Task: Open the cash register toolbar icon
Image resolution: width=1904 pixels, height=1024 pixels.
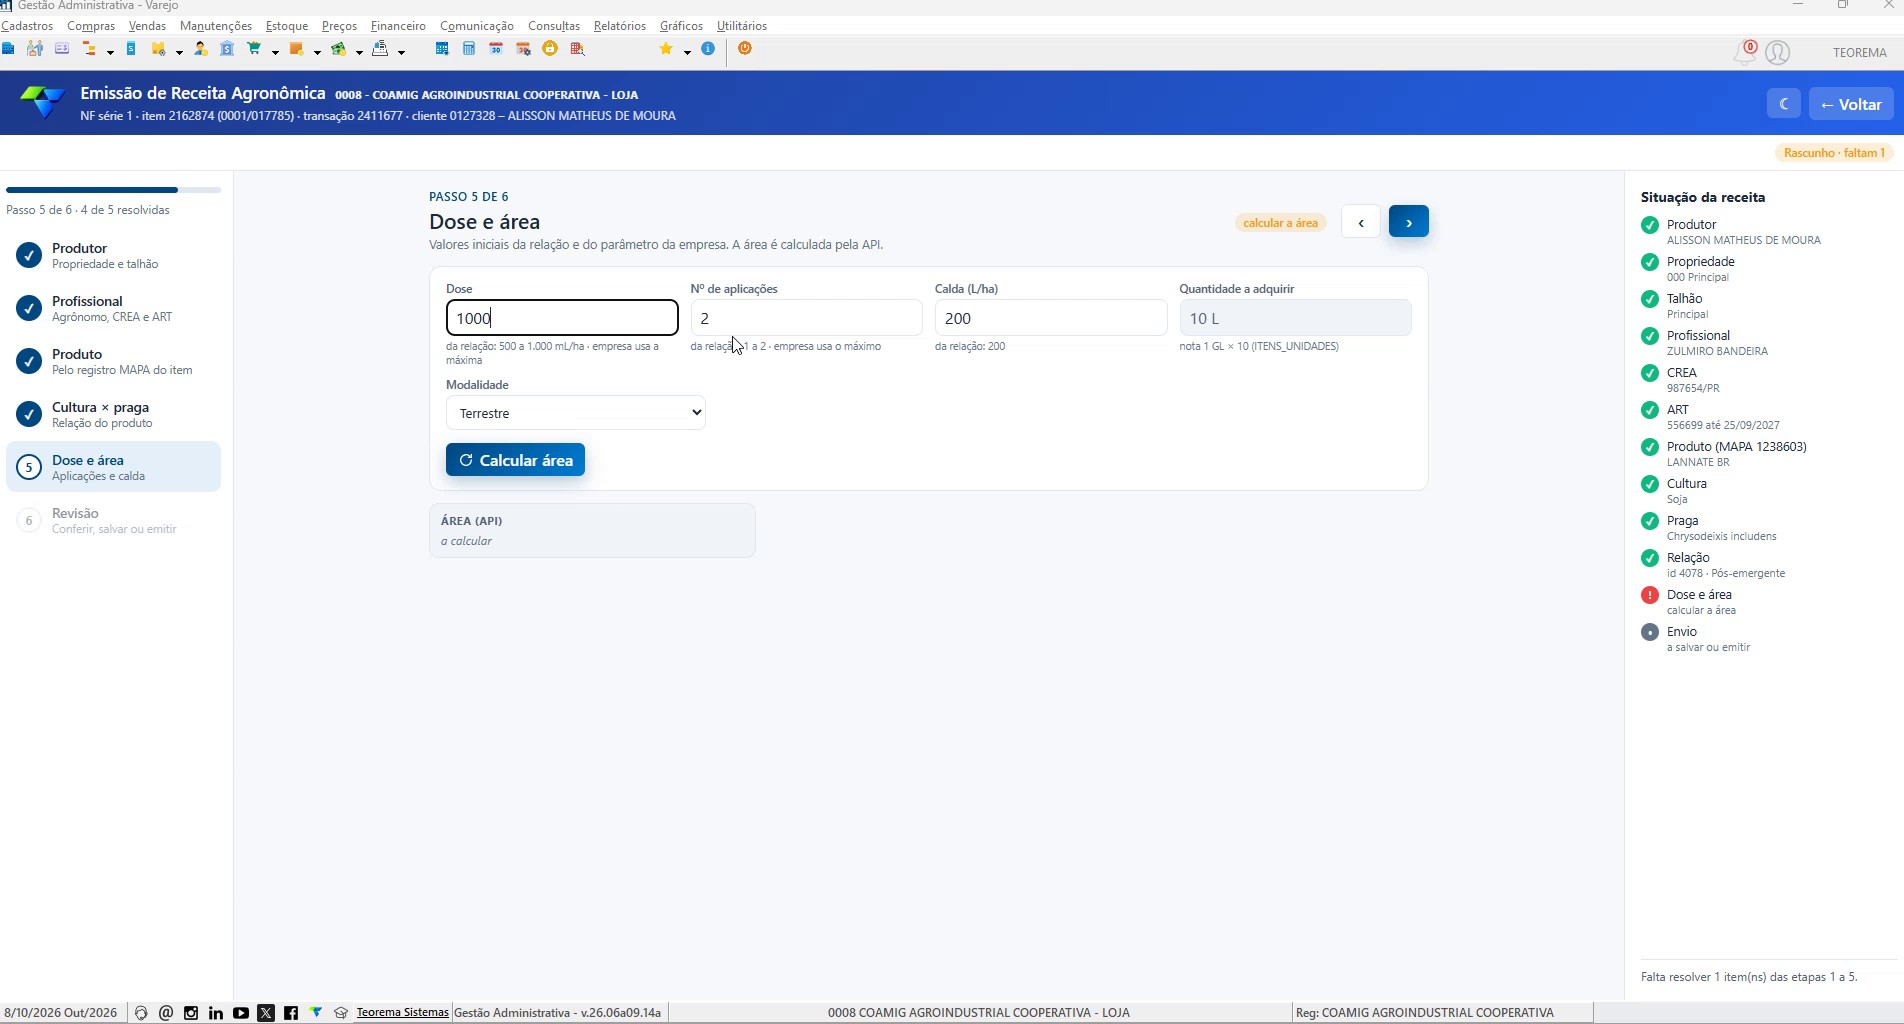Action: 381,48
